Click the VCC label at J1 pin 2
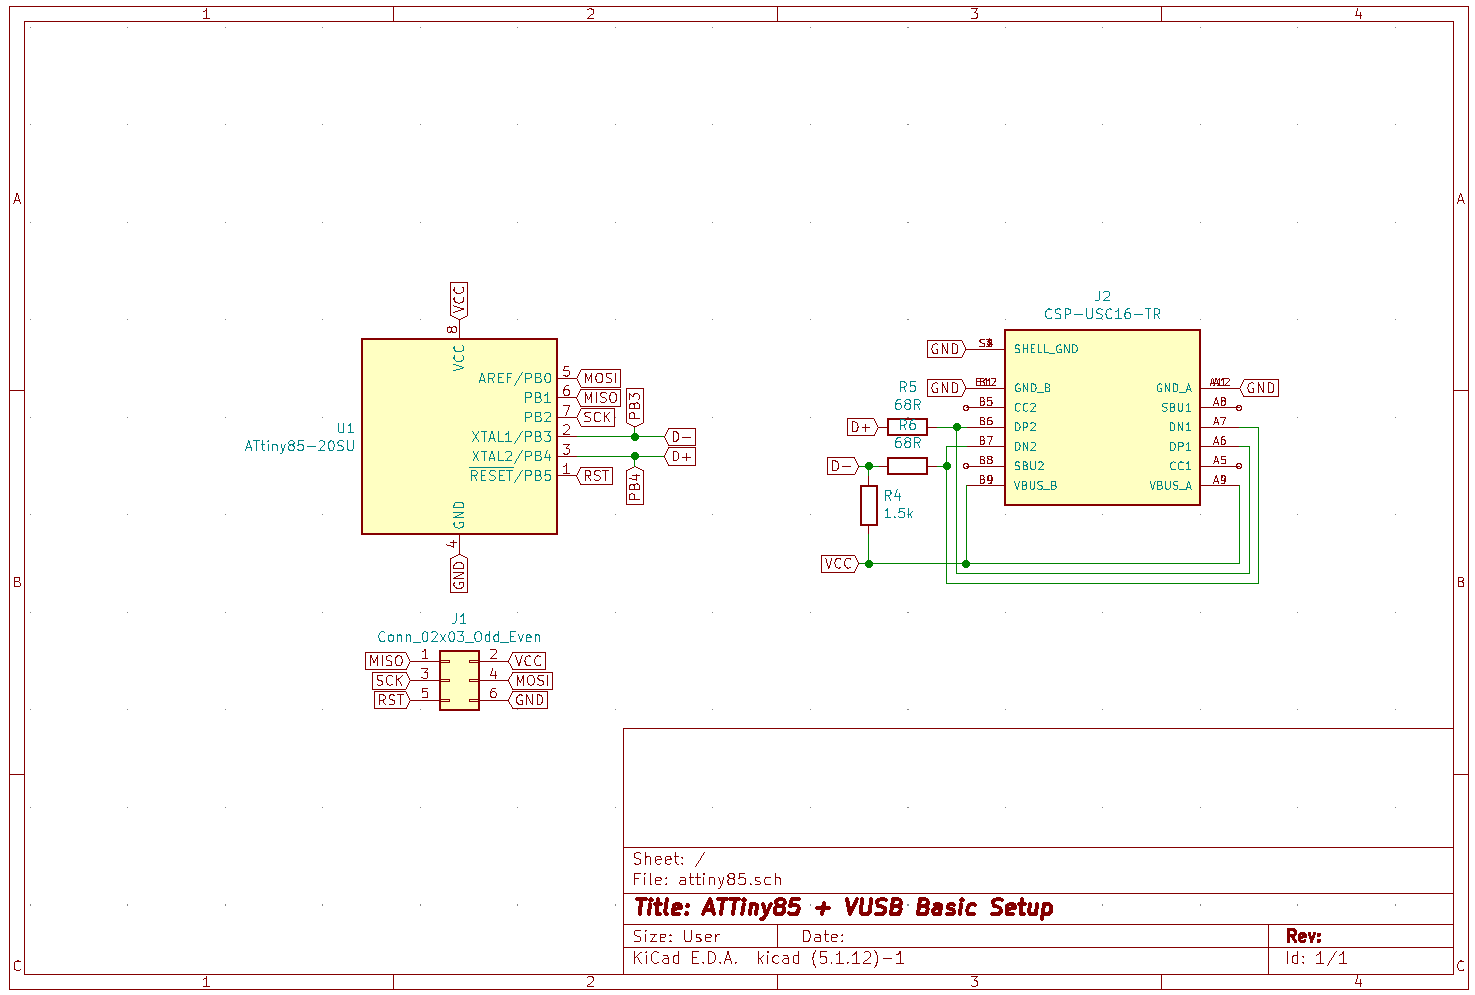The image size is (1475, 995). [x=527, y=661]
